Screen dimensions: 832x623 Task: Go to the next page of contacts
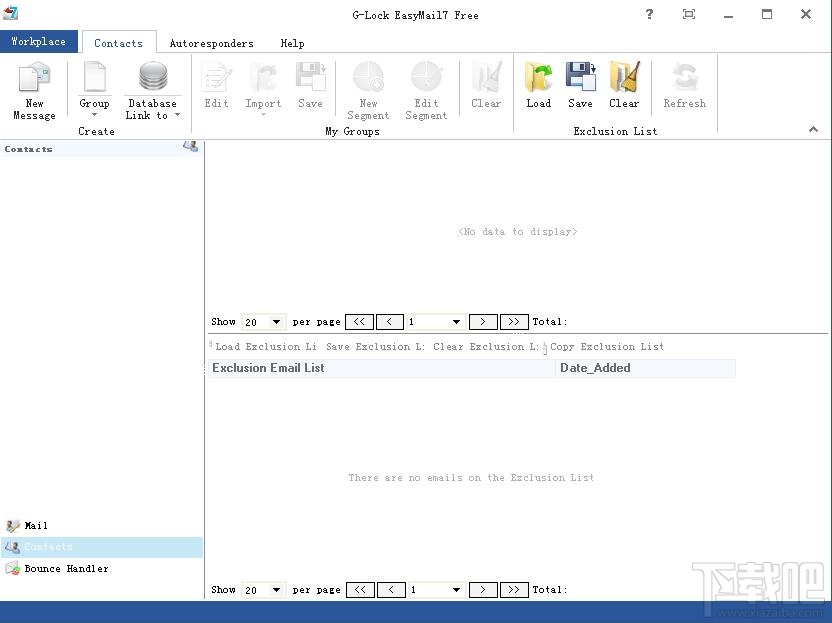point(483,321)
